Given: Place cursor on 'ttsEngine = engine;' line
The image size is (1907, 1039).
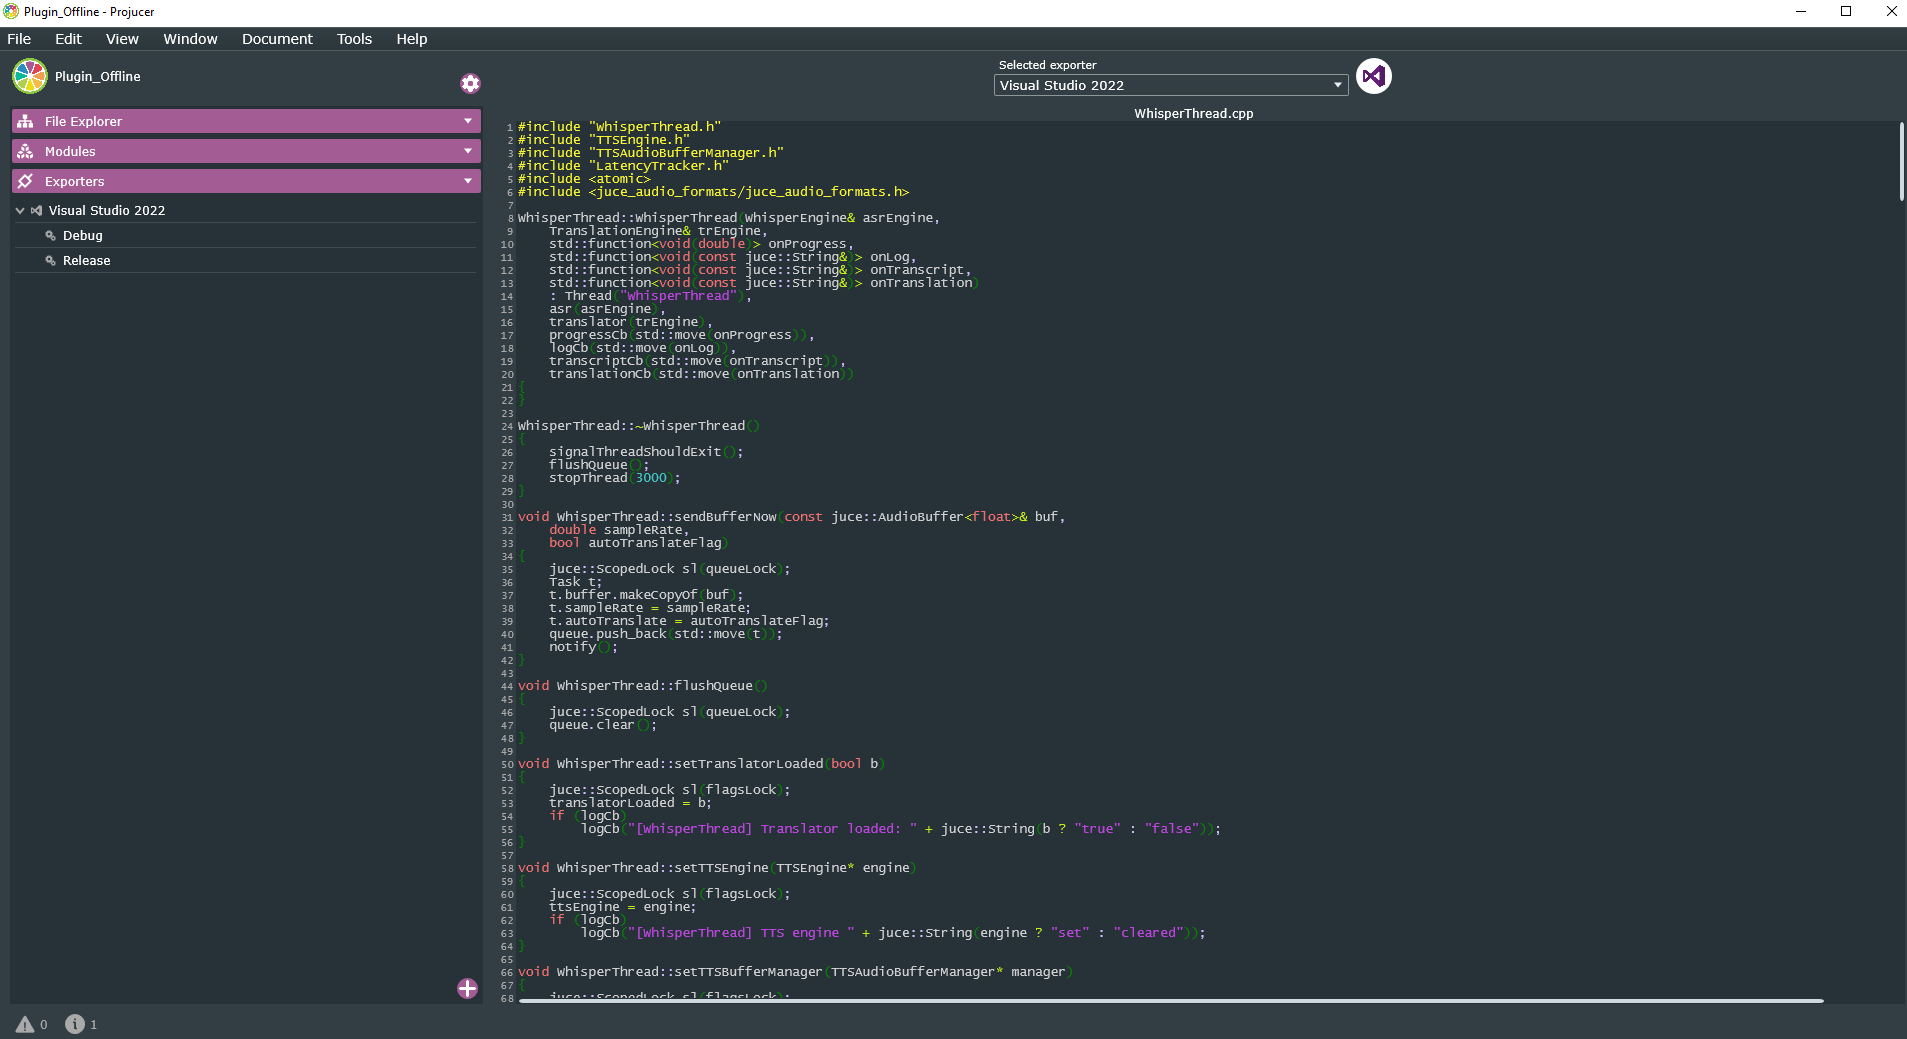Looking at the screenshot, I should [x=622, y=907].
